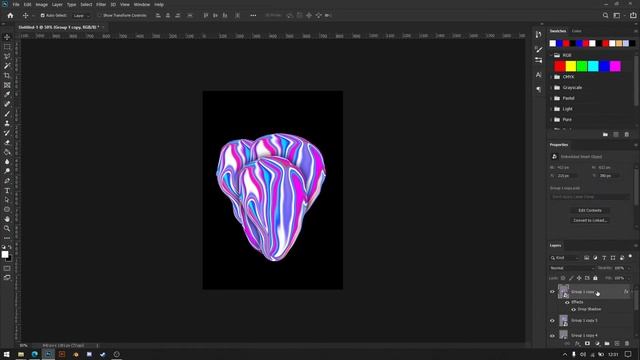Select the Eyedropper tool
640x360 pixels.
(7, 94)
